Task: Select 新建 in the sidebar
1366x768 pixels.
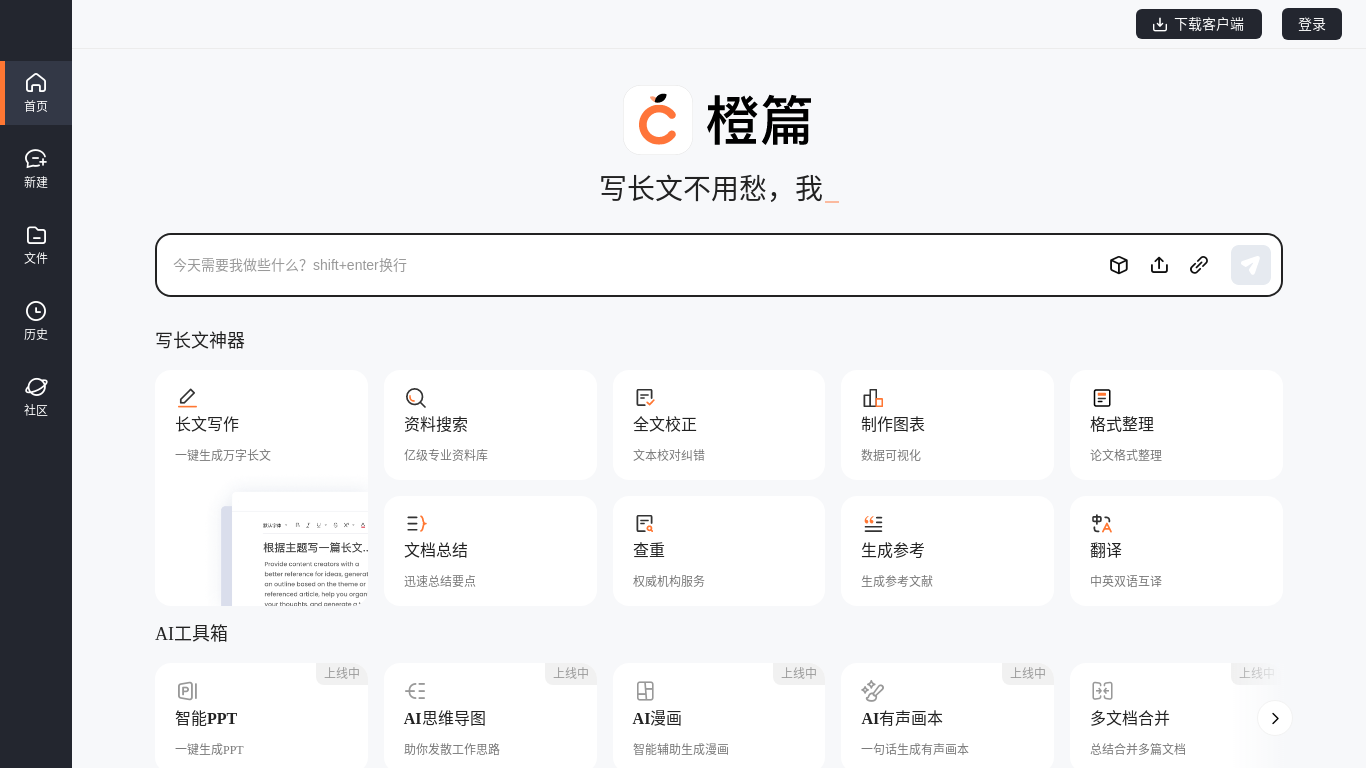Action: [x=36, y=169]
